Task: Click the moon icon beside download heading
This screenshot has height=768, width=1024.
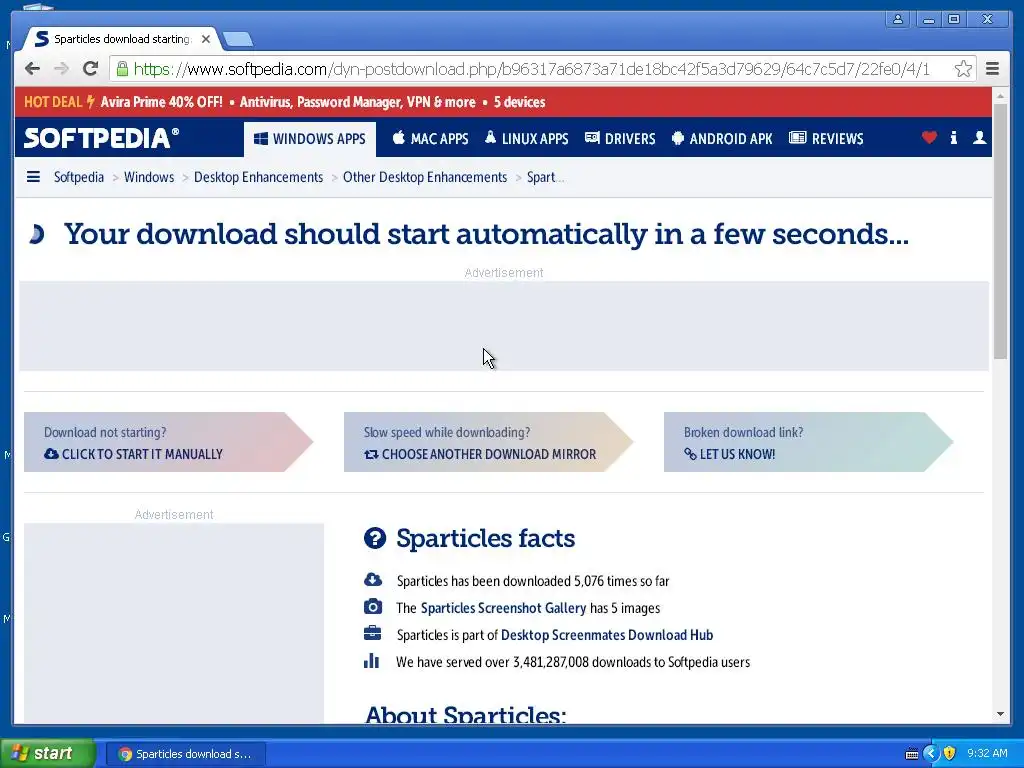Action: 37,234
